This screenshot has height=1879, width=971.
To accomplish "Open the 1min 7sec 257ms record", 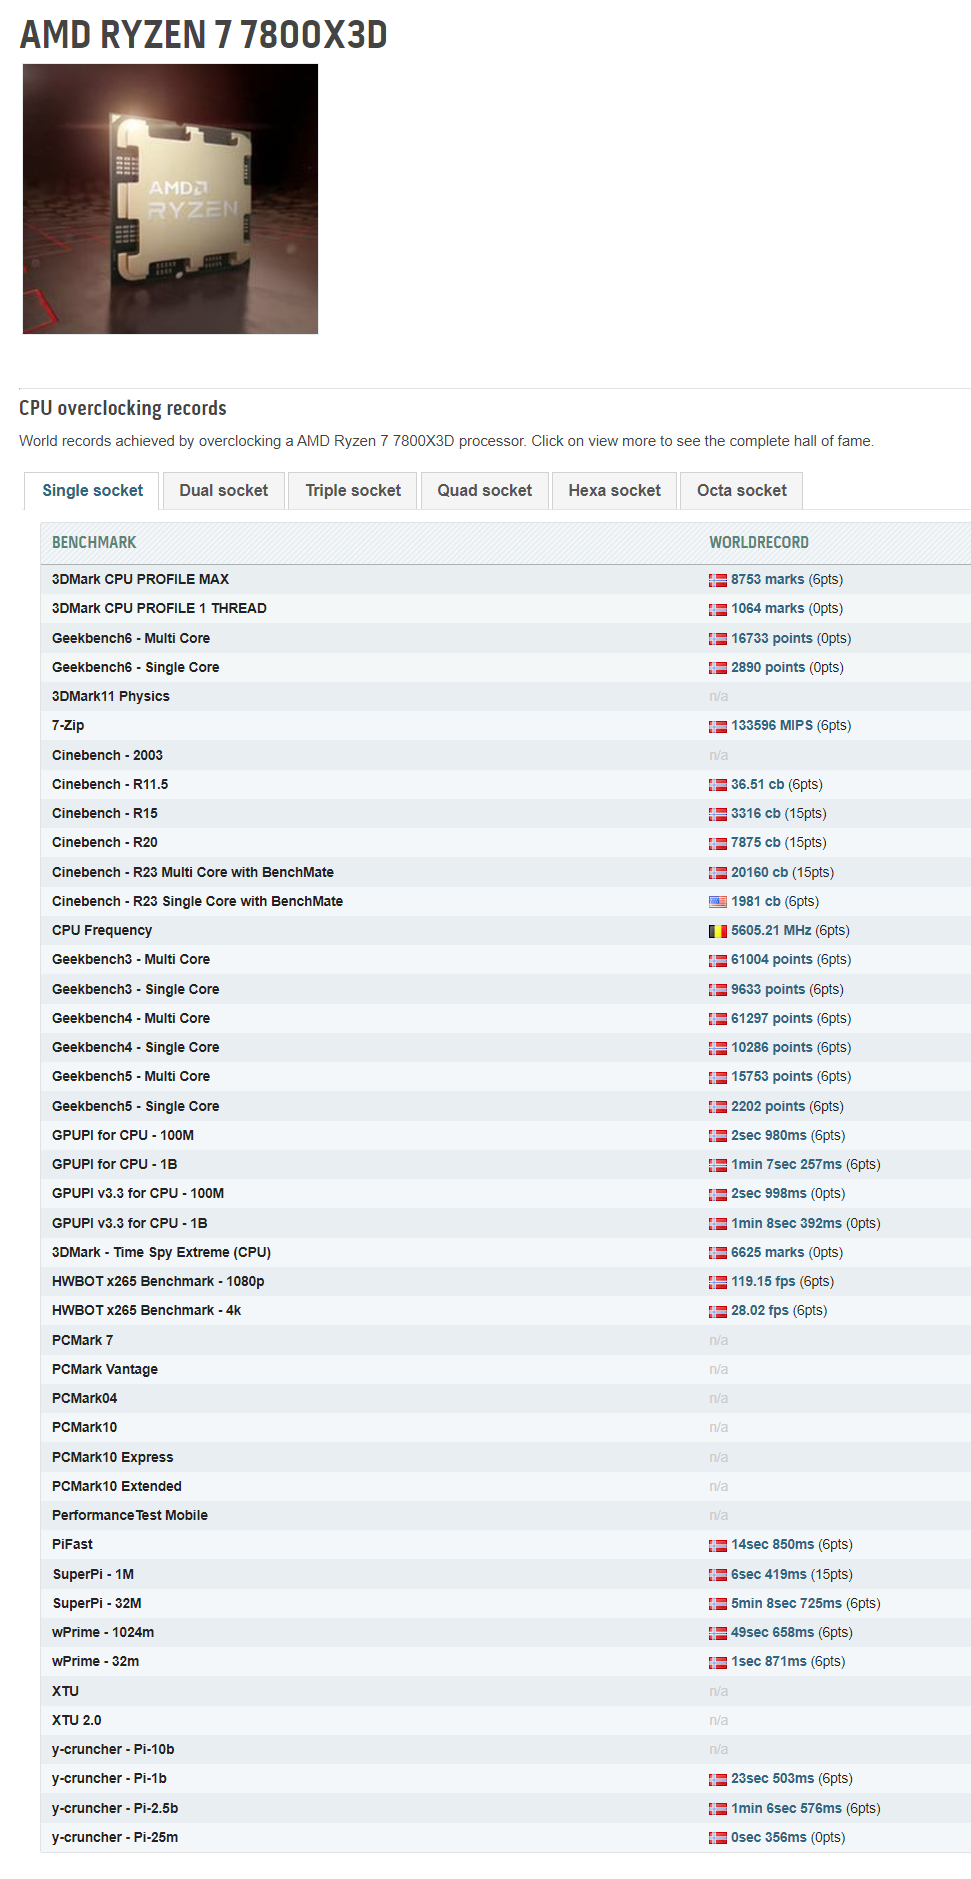I will click(786, 1164).
